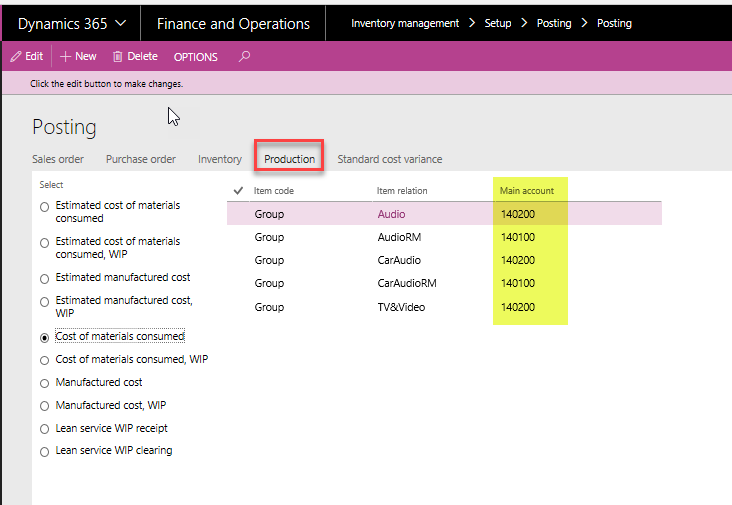Click the New plus icon
Screen dimensions: 732x505
tap(66, 57)
